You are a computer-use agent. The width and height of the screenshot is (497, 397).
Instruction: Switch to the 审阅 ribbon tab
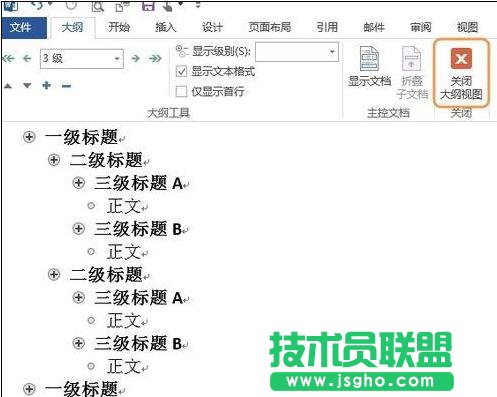(421, 27)
